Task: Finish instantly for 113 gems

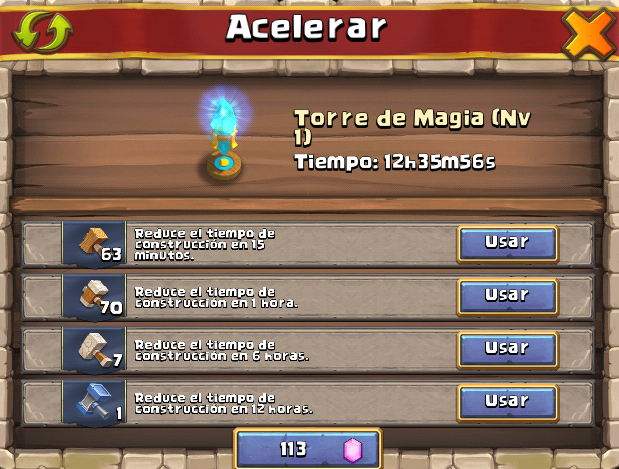Action: pos(308,449)
